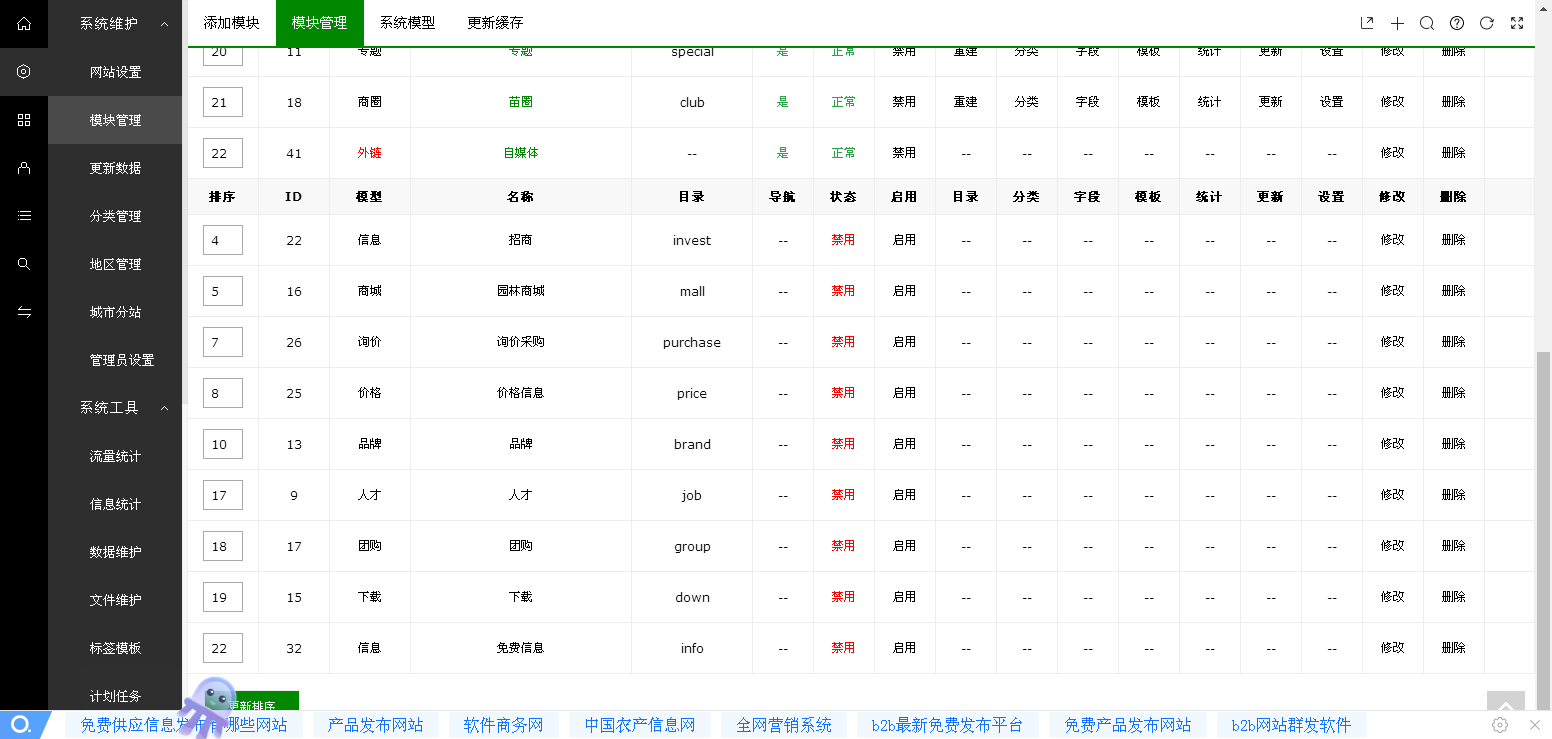Screen dimensions: 1552x739
Task: Collapse the 系统维护 sidebar section
Action: coord(165,23)
